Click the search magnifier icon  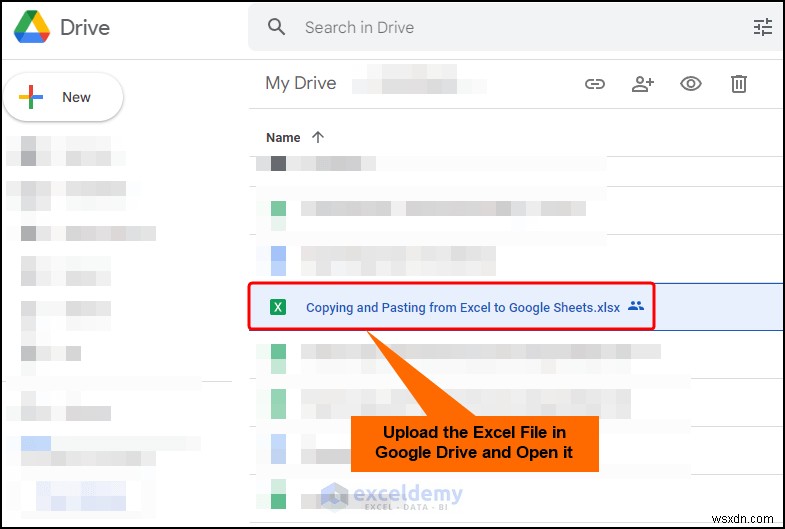[276, 27]
